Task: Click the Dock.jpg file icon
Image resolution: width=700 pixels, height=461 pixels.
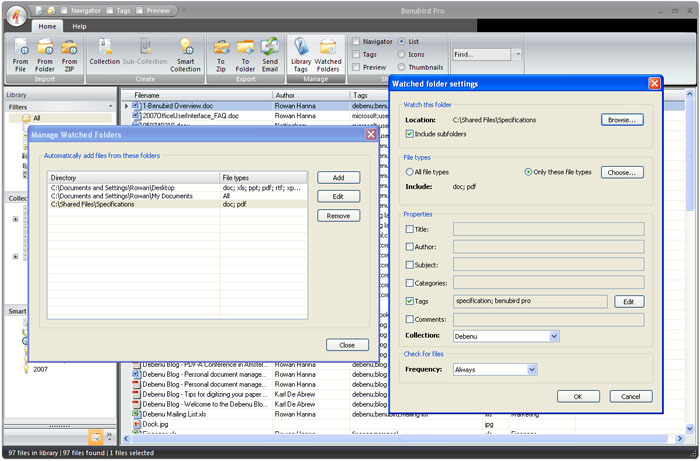Action: coord(137,424)
